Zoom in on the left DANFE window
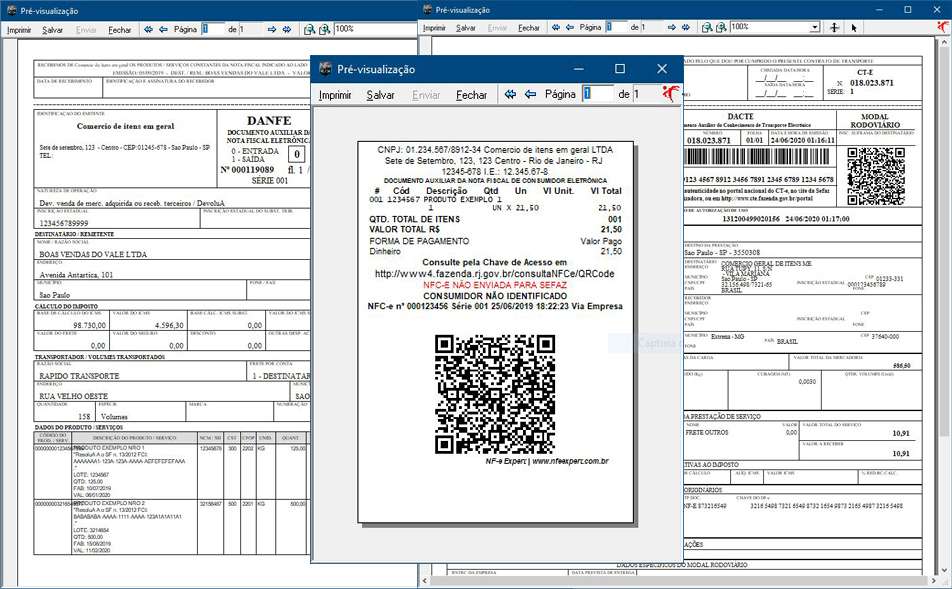Image resolution: width=952 pixels, height=589 pixels. 325,29
